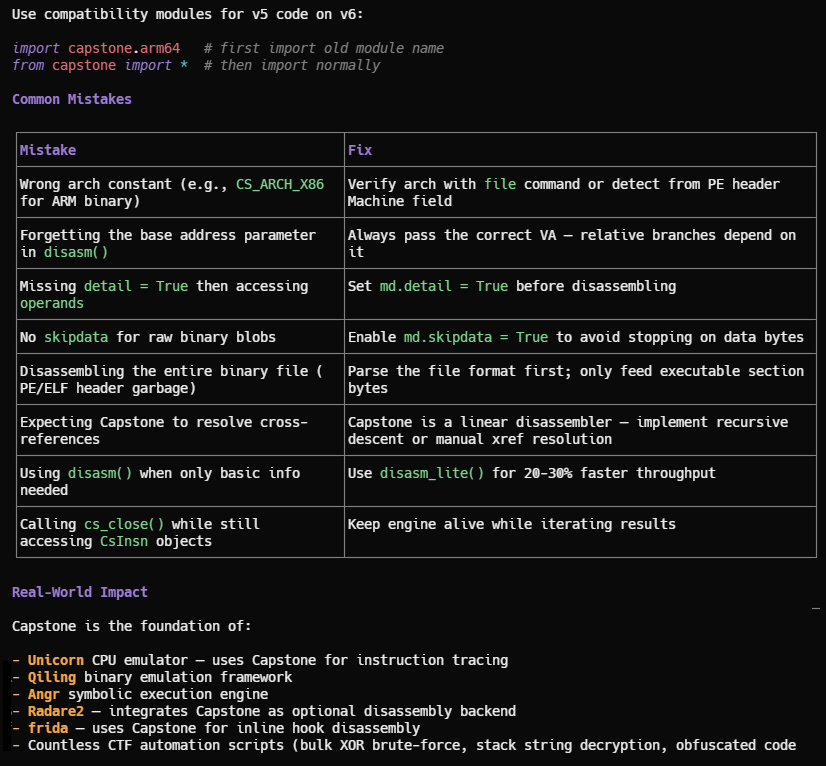Click green 'operands' word
Viewport: 826px width, 766px height.
pos(52,303)
